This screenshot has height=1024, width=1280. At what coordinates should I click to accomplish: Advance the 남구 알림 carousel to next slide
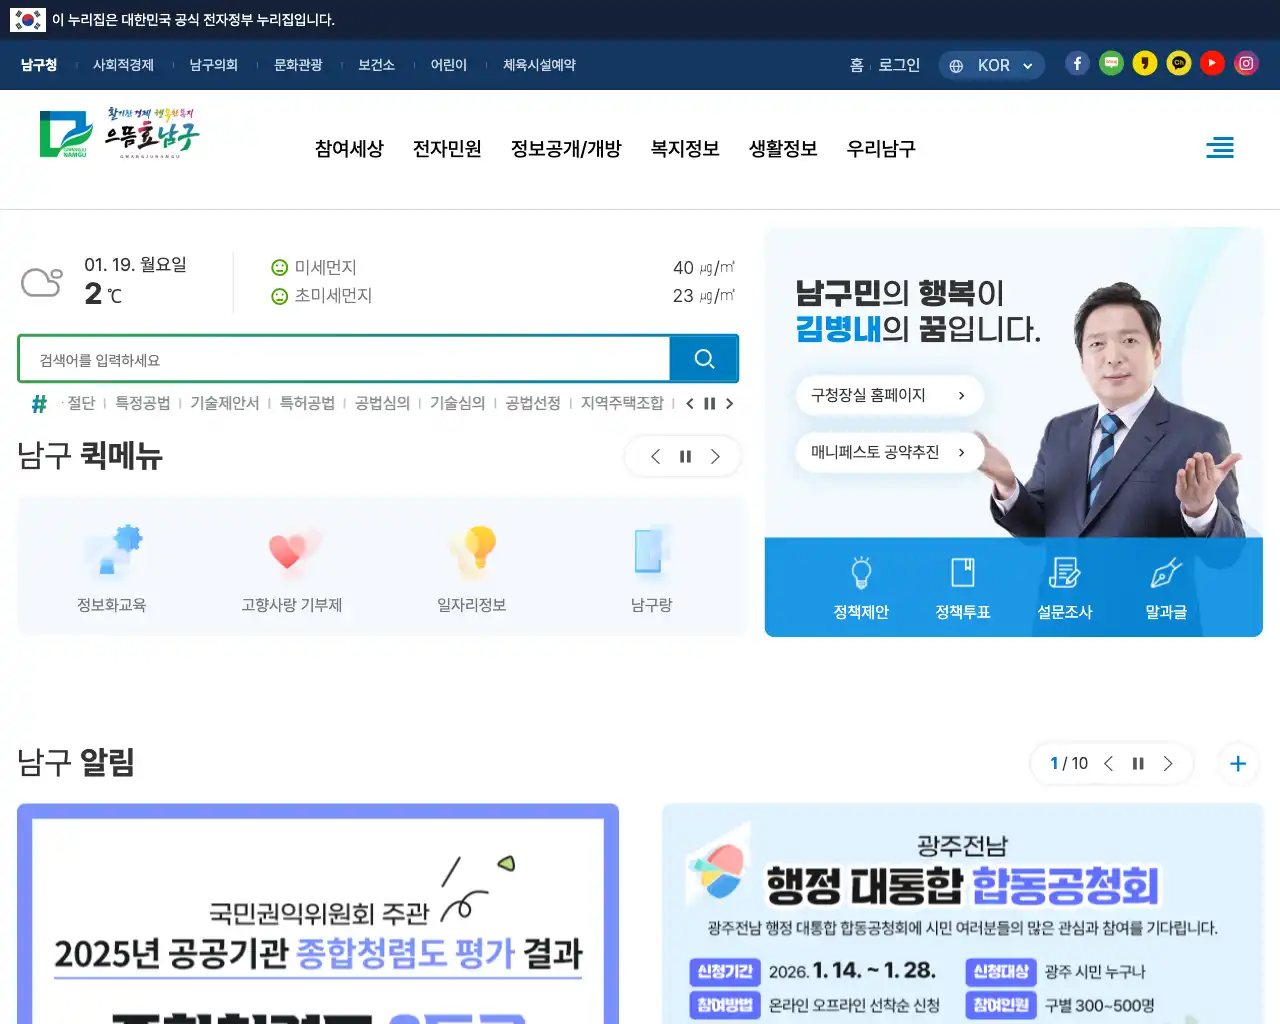(x=1168, y=763)
